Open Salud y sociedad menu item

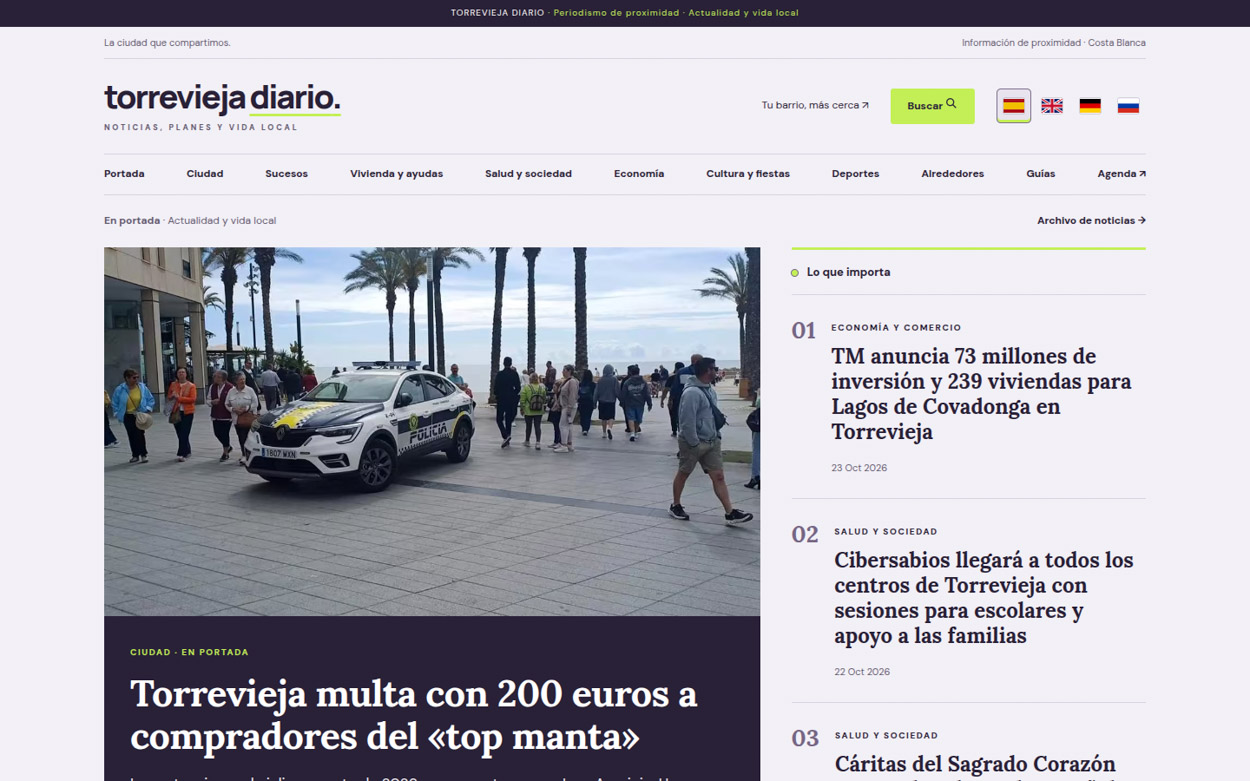[x=528, y=174]
